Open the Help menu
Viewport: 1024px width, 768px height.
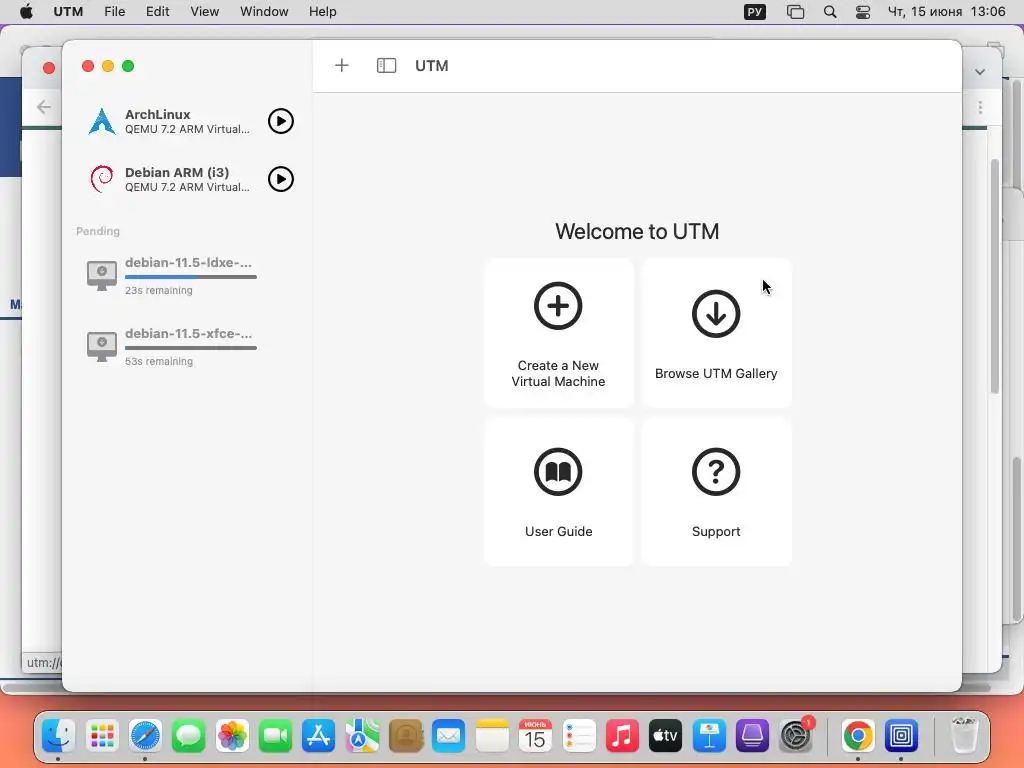[x=323, y=12]
